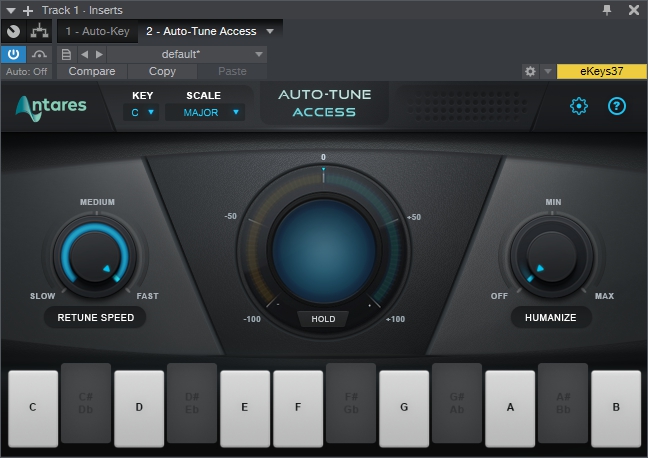Expand the default* preset dropdown
Image resolution: width=648 pixels, height=458 pixels.
(x=187, y=54)
